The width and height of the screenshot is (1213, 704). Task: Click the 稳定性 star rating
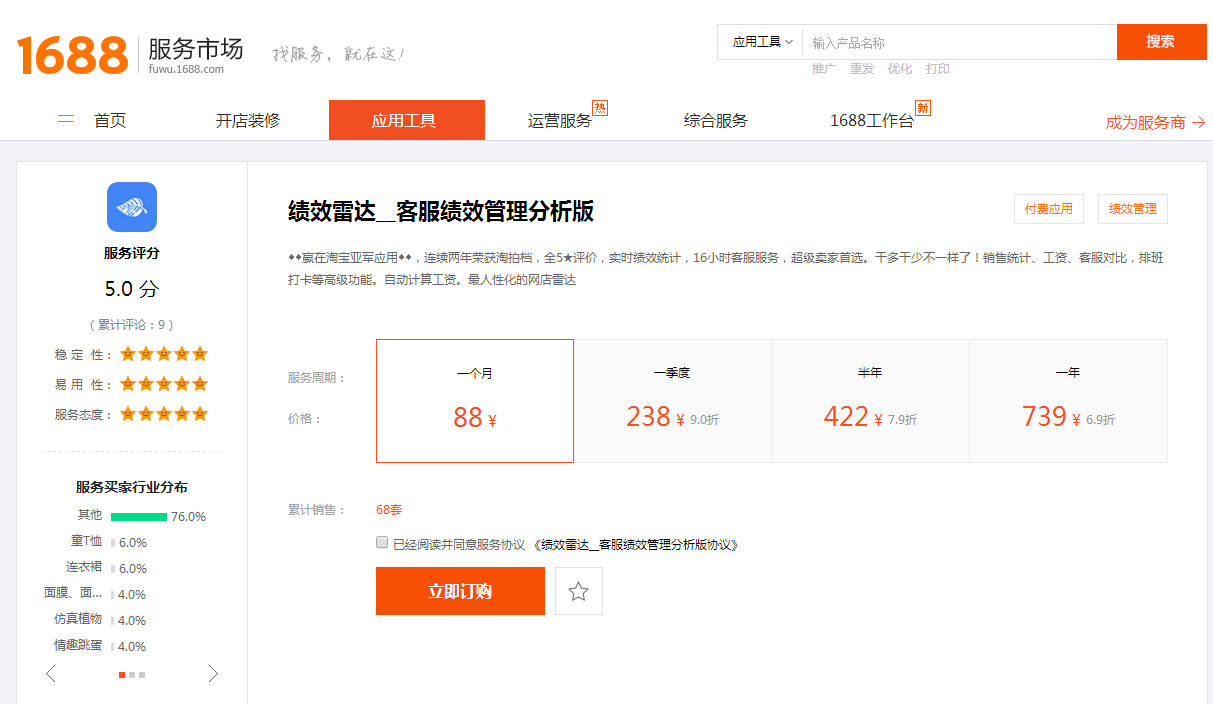click(164, 354)
